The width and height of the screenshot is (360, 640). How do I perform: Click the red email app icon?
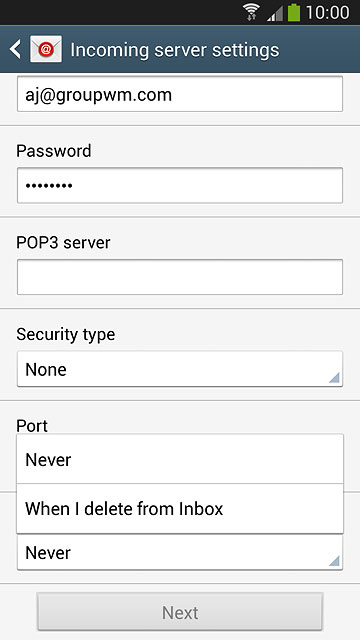[46, 49]
